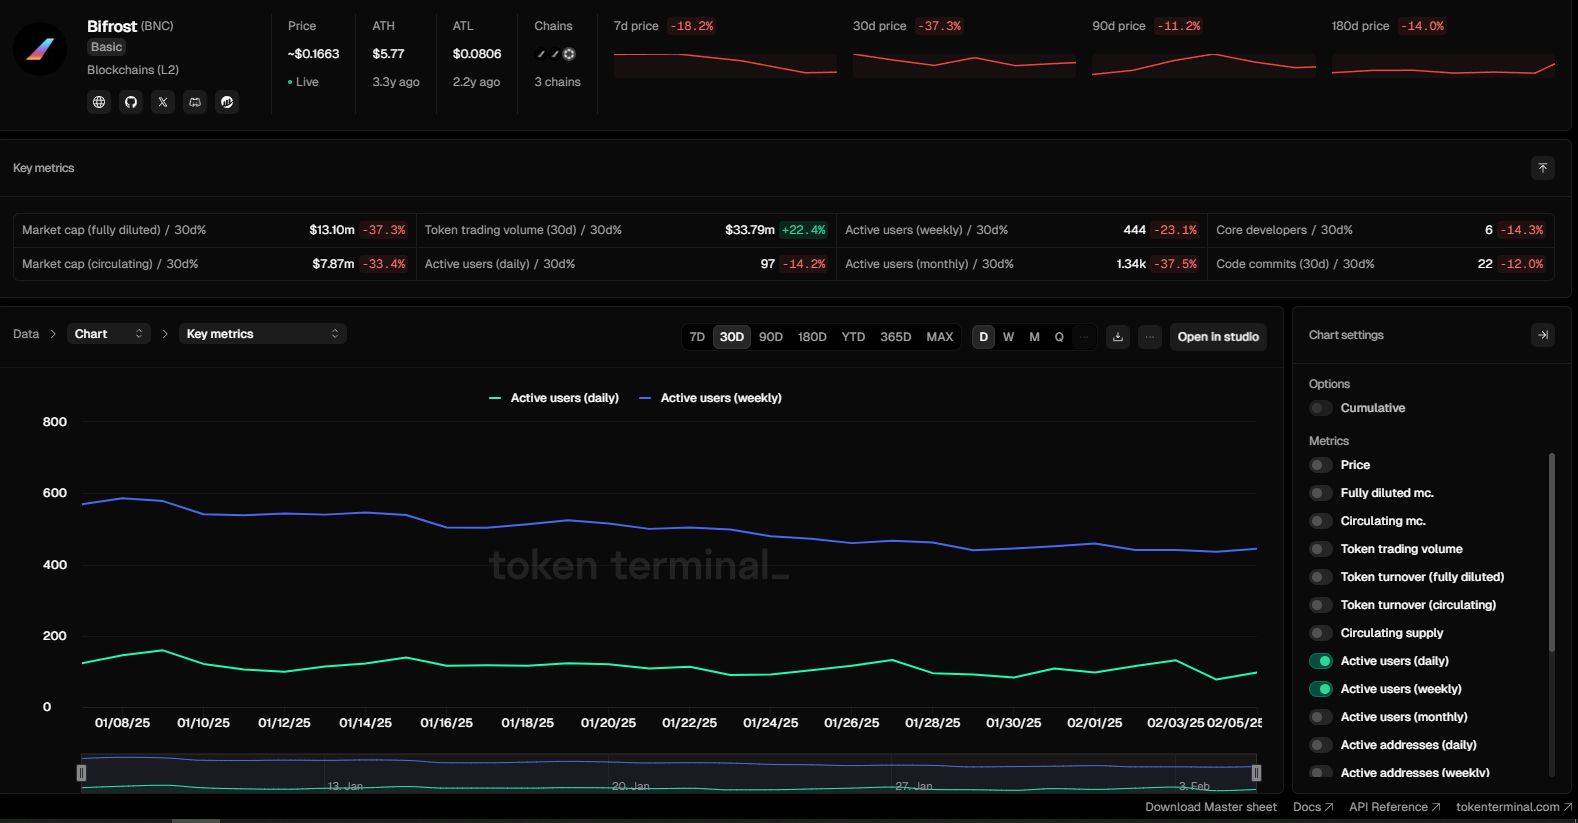Click Token trading volume $33.79m value

[x=750, y=230]
